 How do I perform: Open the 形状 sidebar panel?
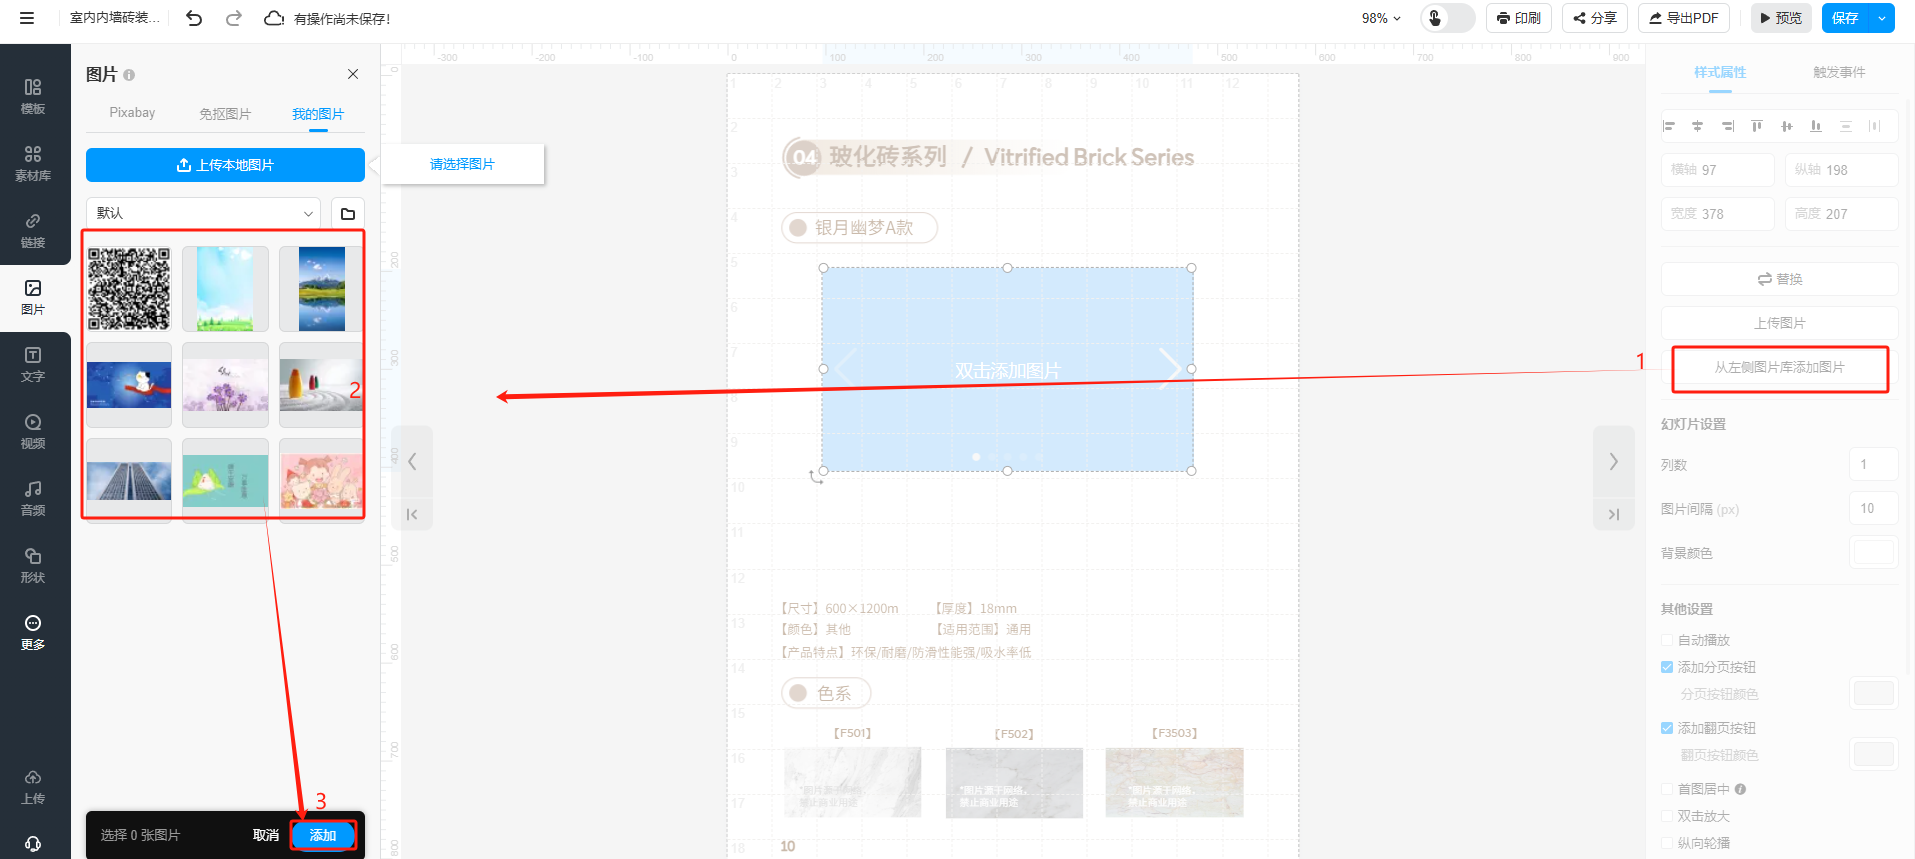[33, 565]
